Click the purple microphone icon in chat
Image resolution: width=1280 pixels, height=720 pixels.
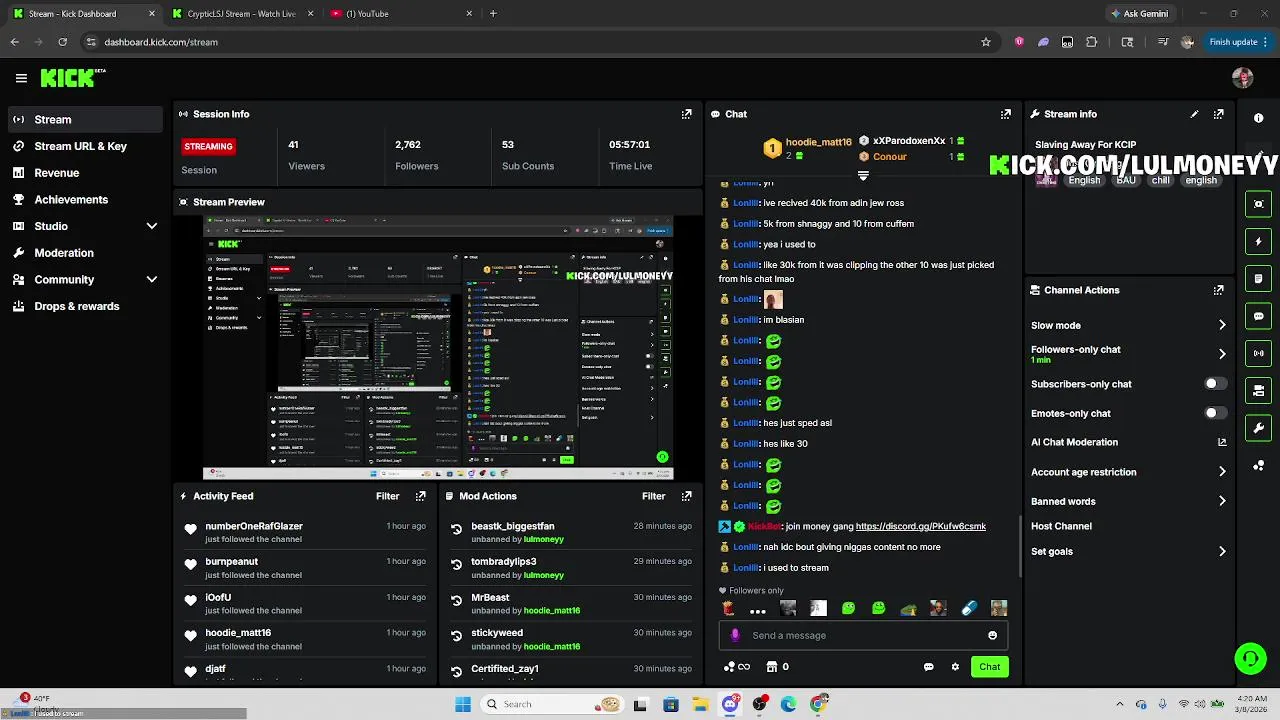[735, 635]
